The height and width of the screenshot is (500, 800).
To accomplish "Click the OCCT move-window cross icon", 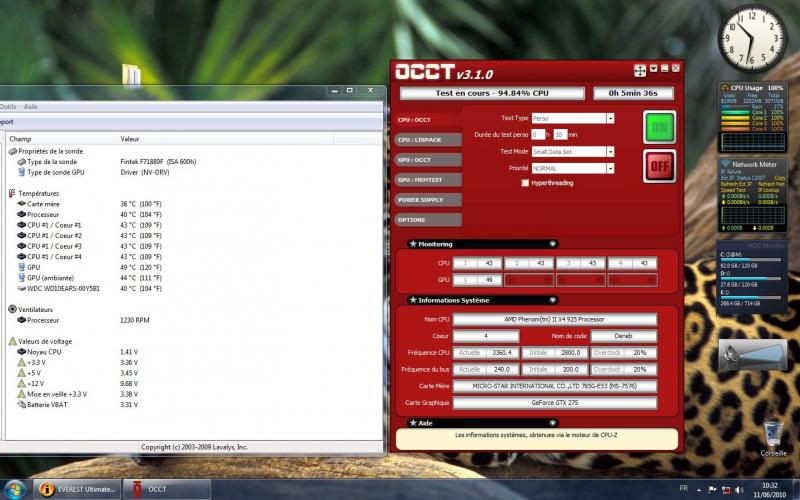I will point(640,70).
